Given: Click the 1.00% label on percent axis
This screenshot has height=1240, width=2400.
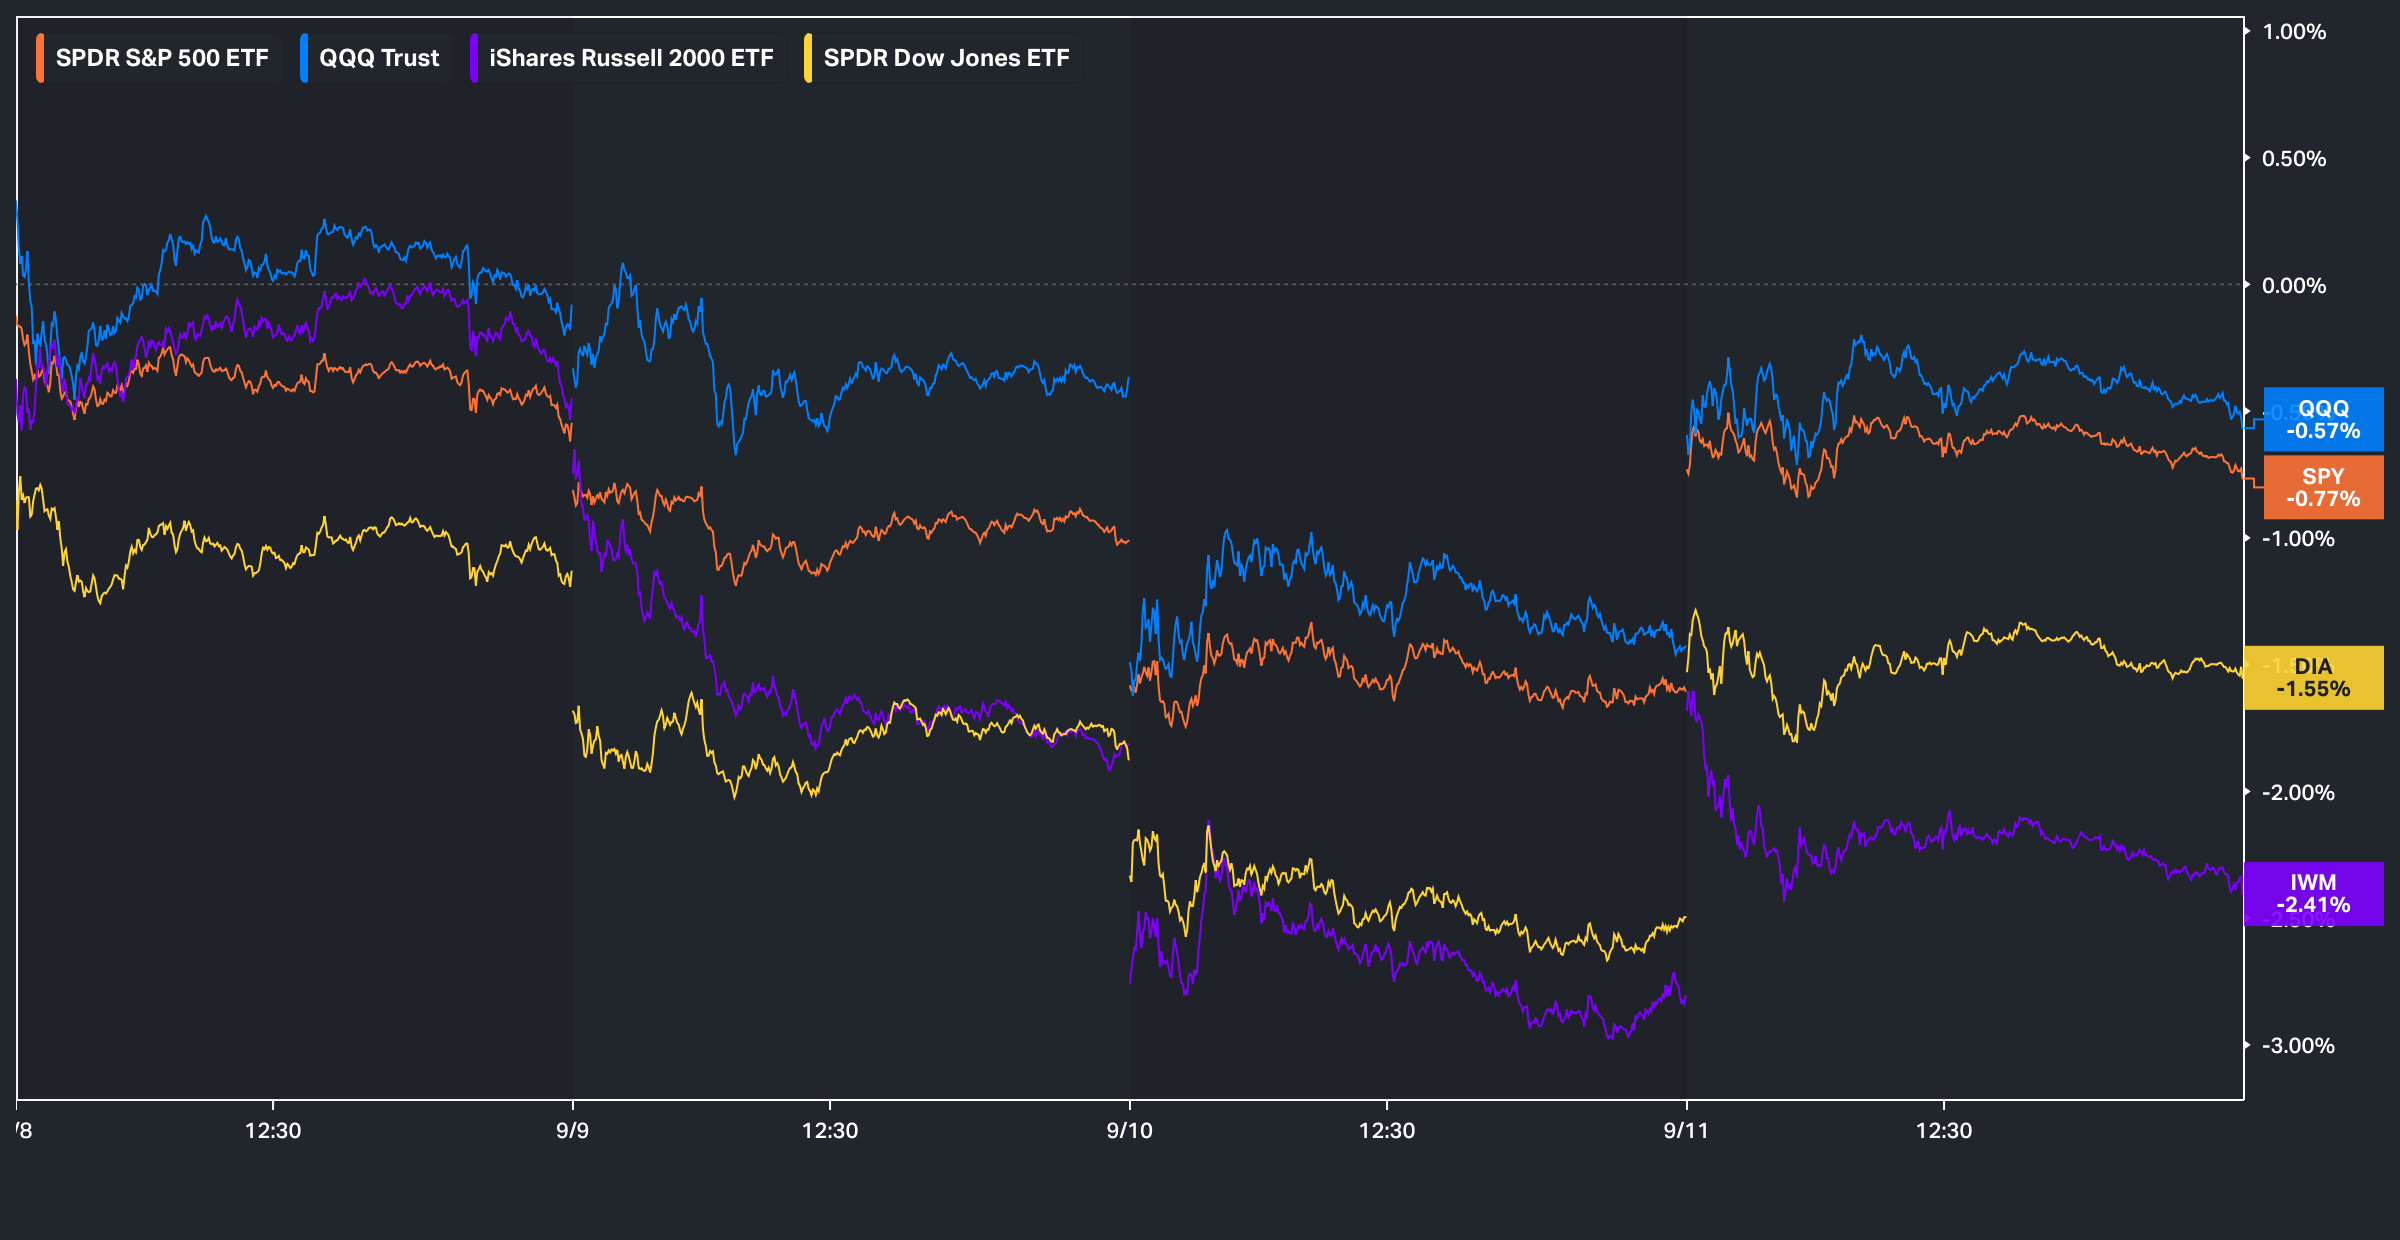Looking at the screenshot, I should pyautogui.click(x=2294, y=32).
